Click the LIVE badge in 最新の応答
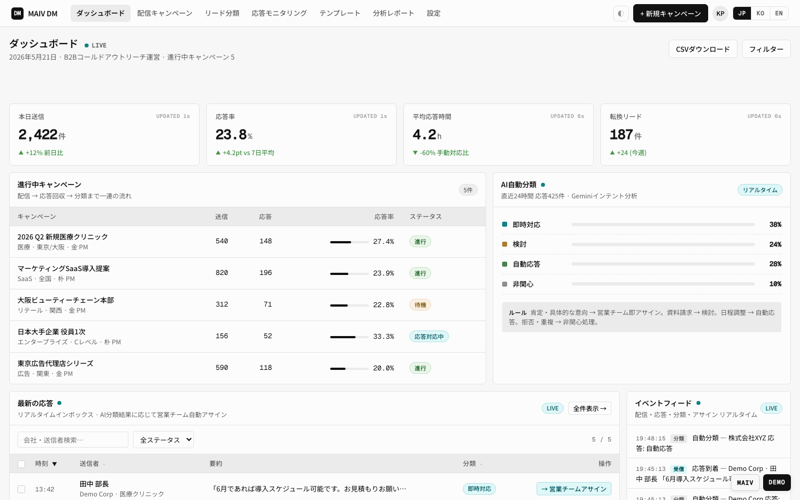 553,408
